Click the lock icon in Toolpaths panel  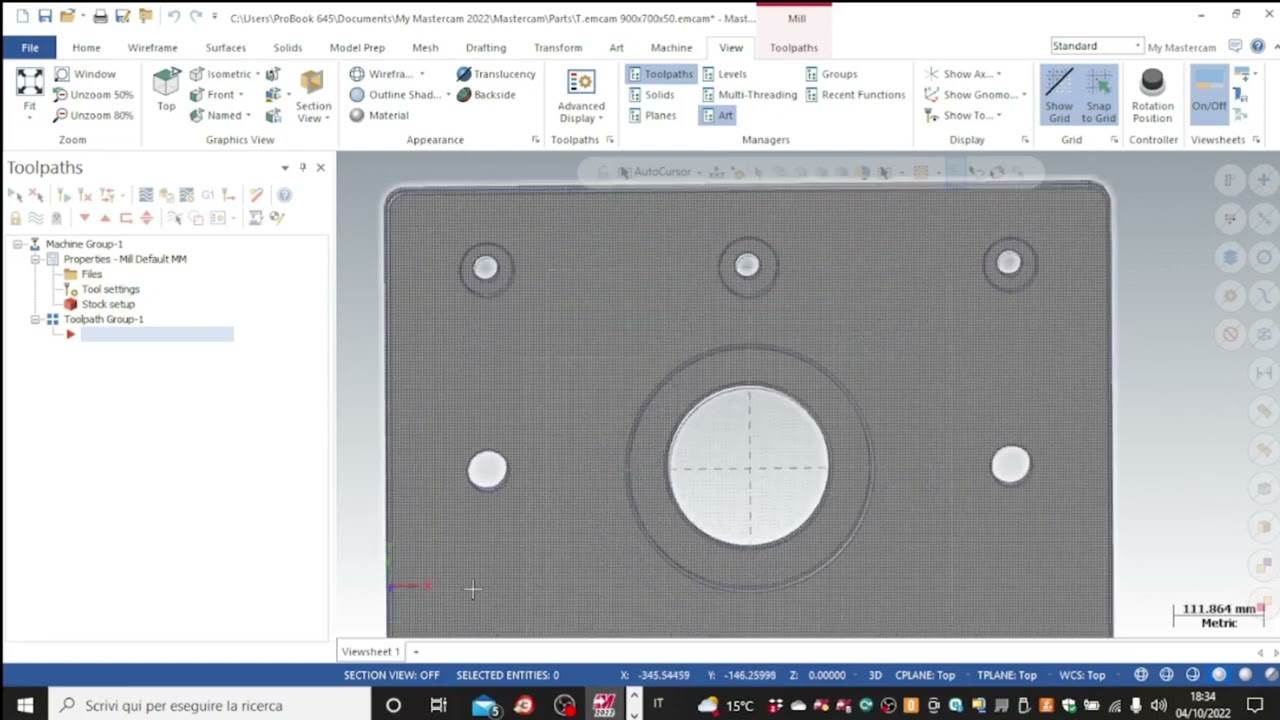point(15,218)
